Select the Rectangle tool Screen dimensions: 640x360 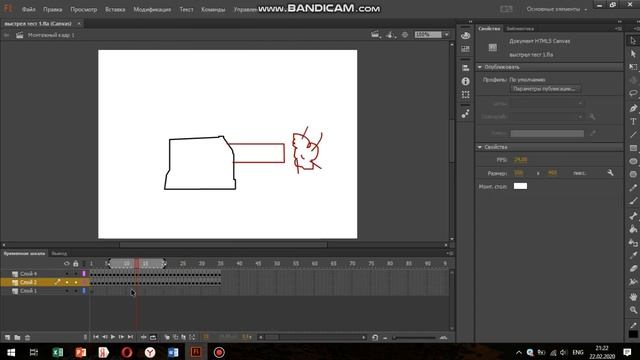tap(633, 148)
